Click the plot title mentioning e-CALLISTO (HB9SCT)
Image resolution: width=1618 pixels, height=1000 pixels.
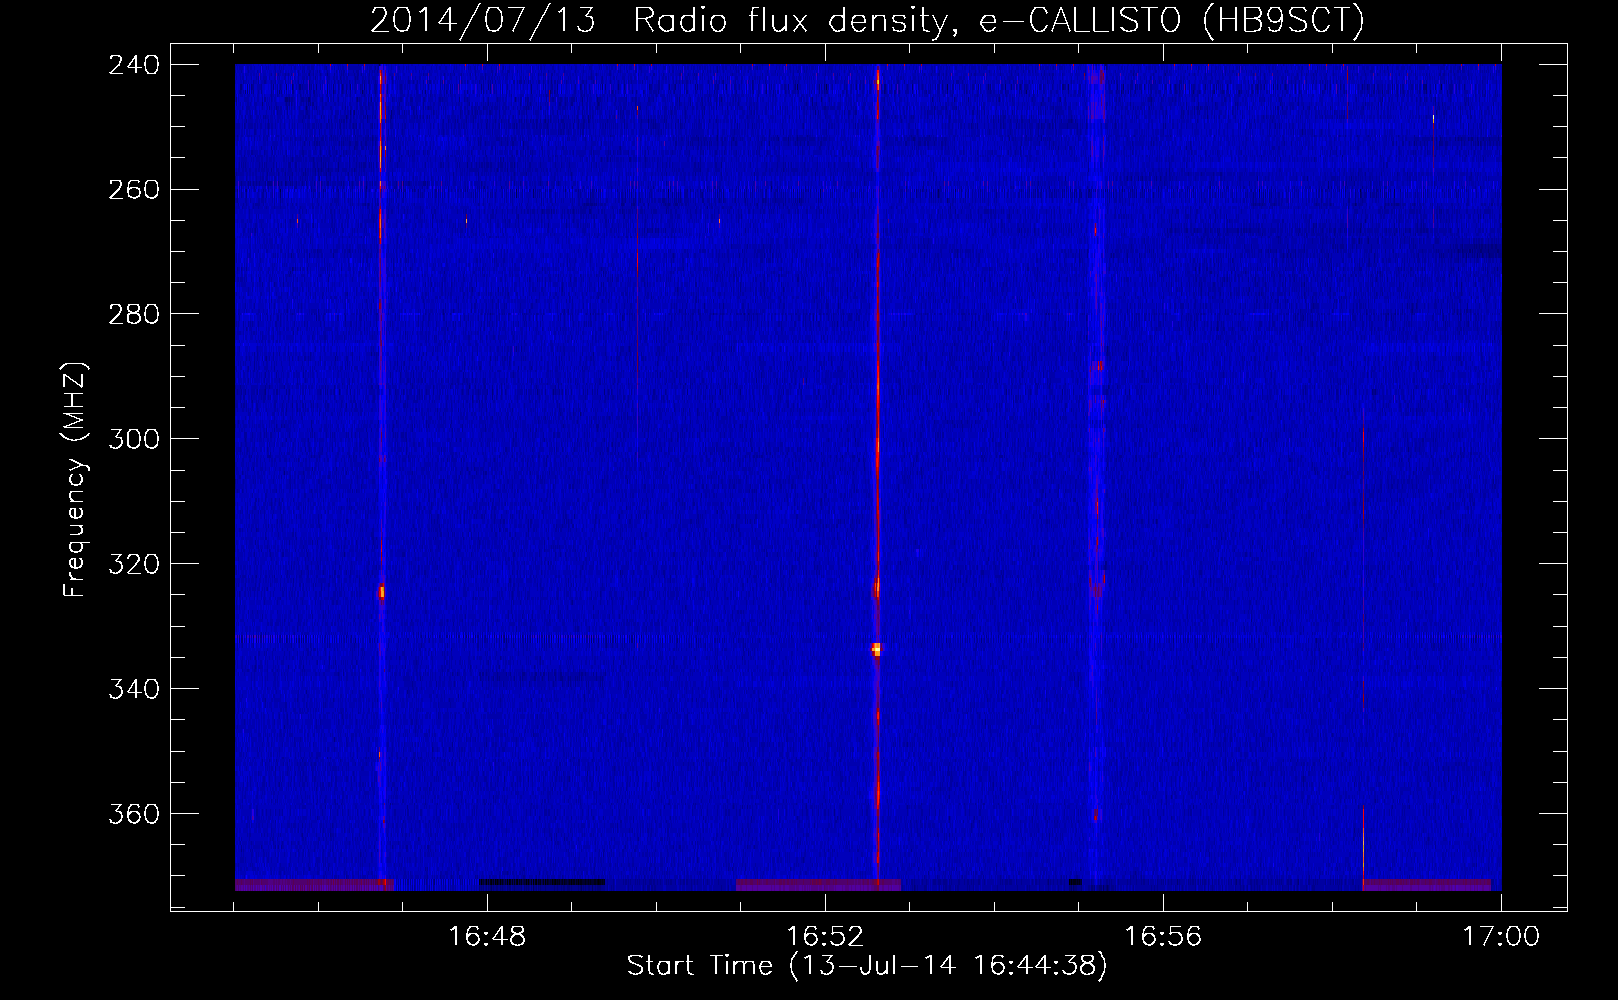coord(867,21)
